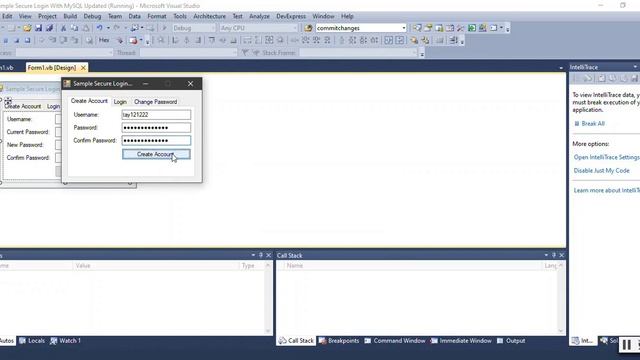Click the pause overlay button at bottom right
Screen dimensions: 640x360
point(627,345)
